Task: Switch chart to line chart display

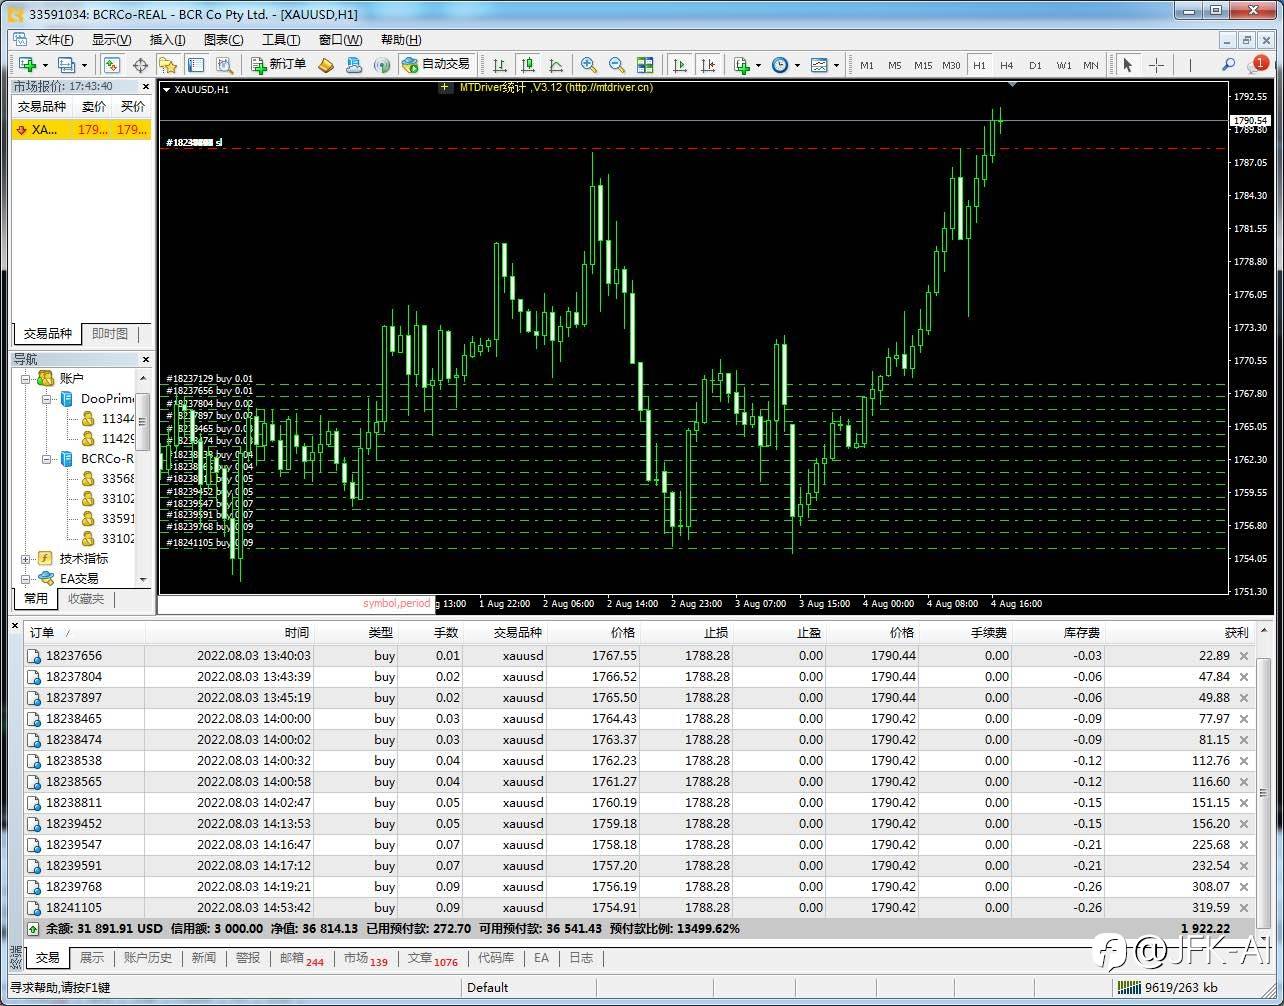Action: [x=556, y=65]
